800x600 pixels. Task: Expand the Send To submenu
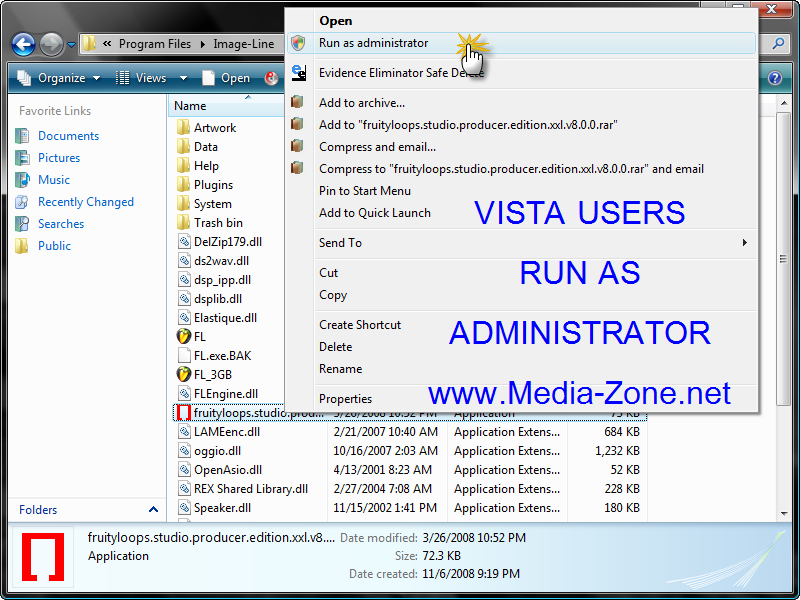point(521,243)
